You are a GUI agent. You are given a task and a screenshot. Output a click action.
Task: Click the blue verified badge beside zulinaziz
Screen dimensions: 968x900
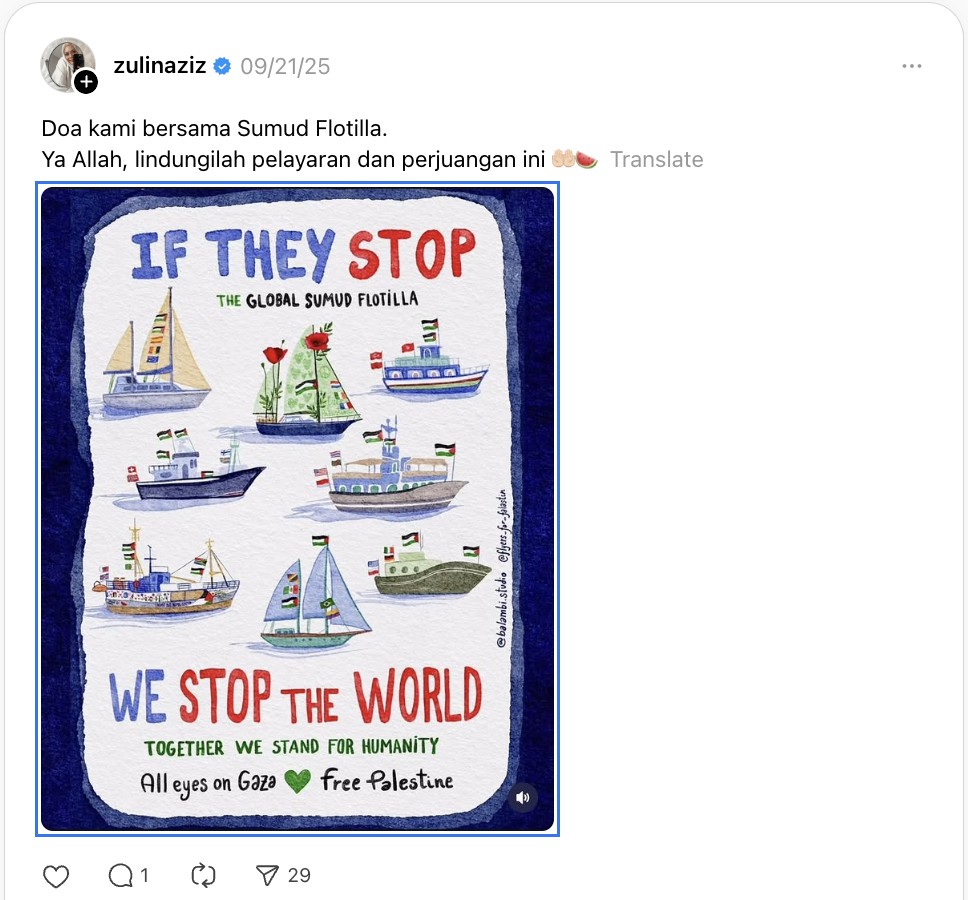222,67
